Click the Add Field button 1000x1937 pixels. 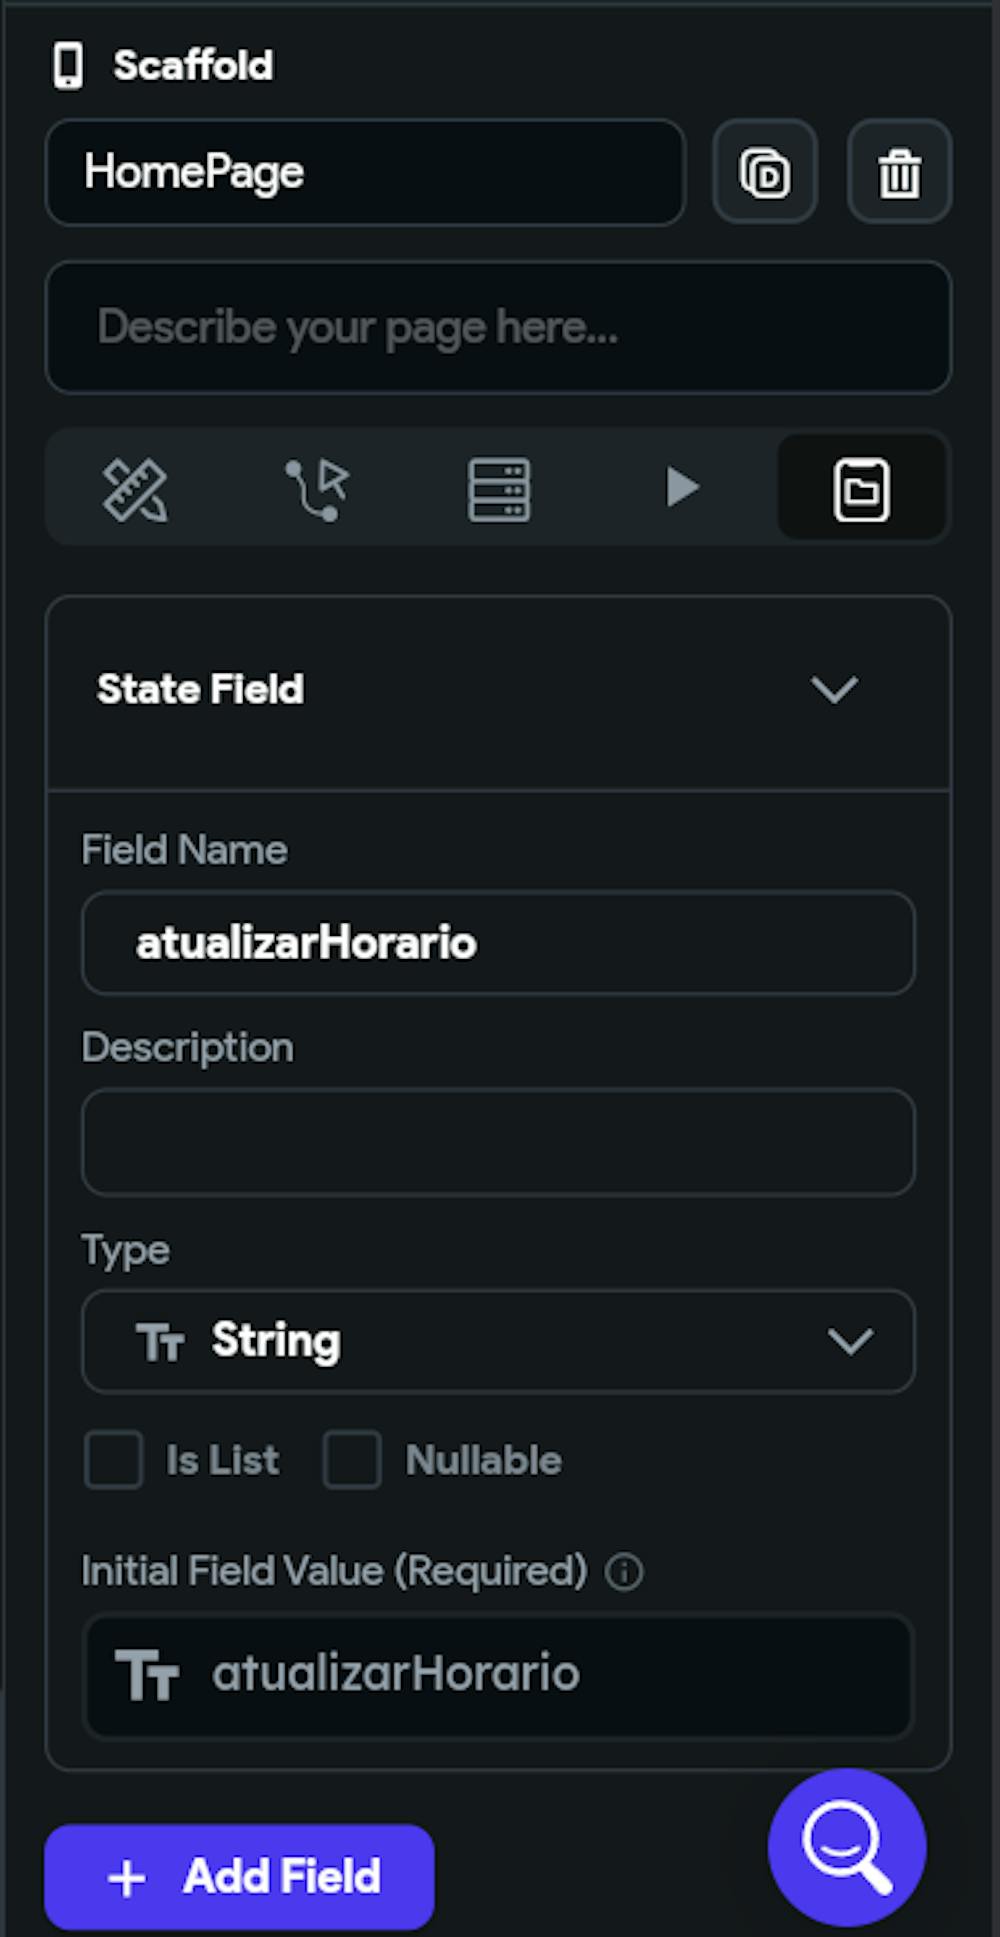pos(239,1876)
